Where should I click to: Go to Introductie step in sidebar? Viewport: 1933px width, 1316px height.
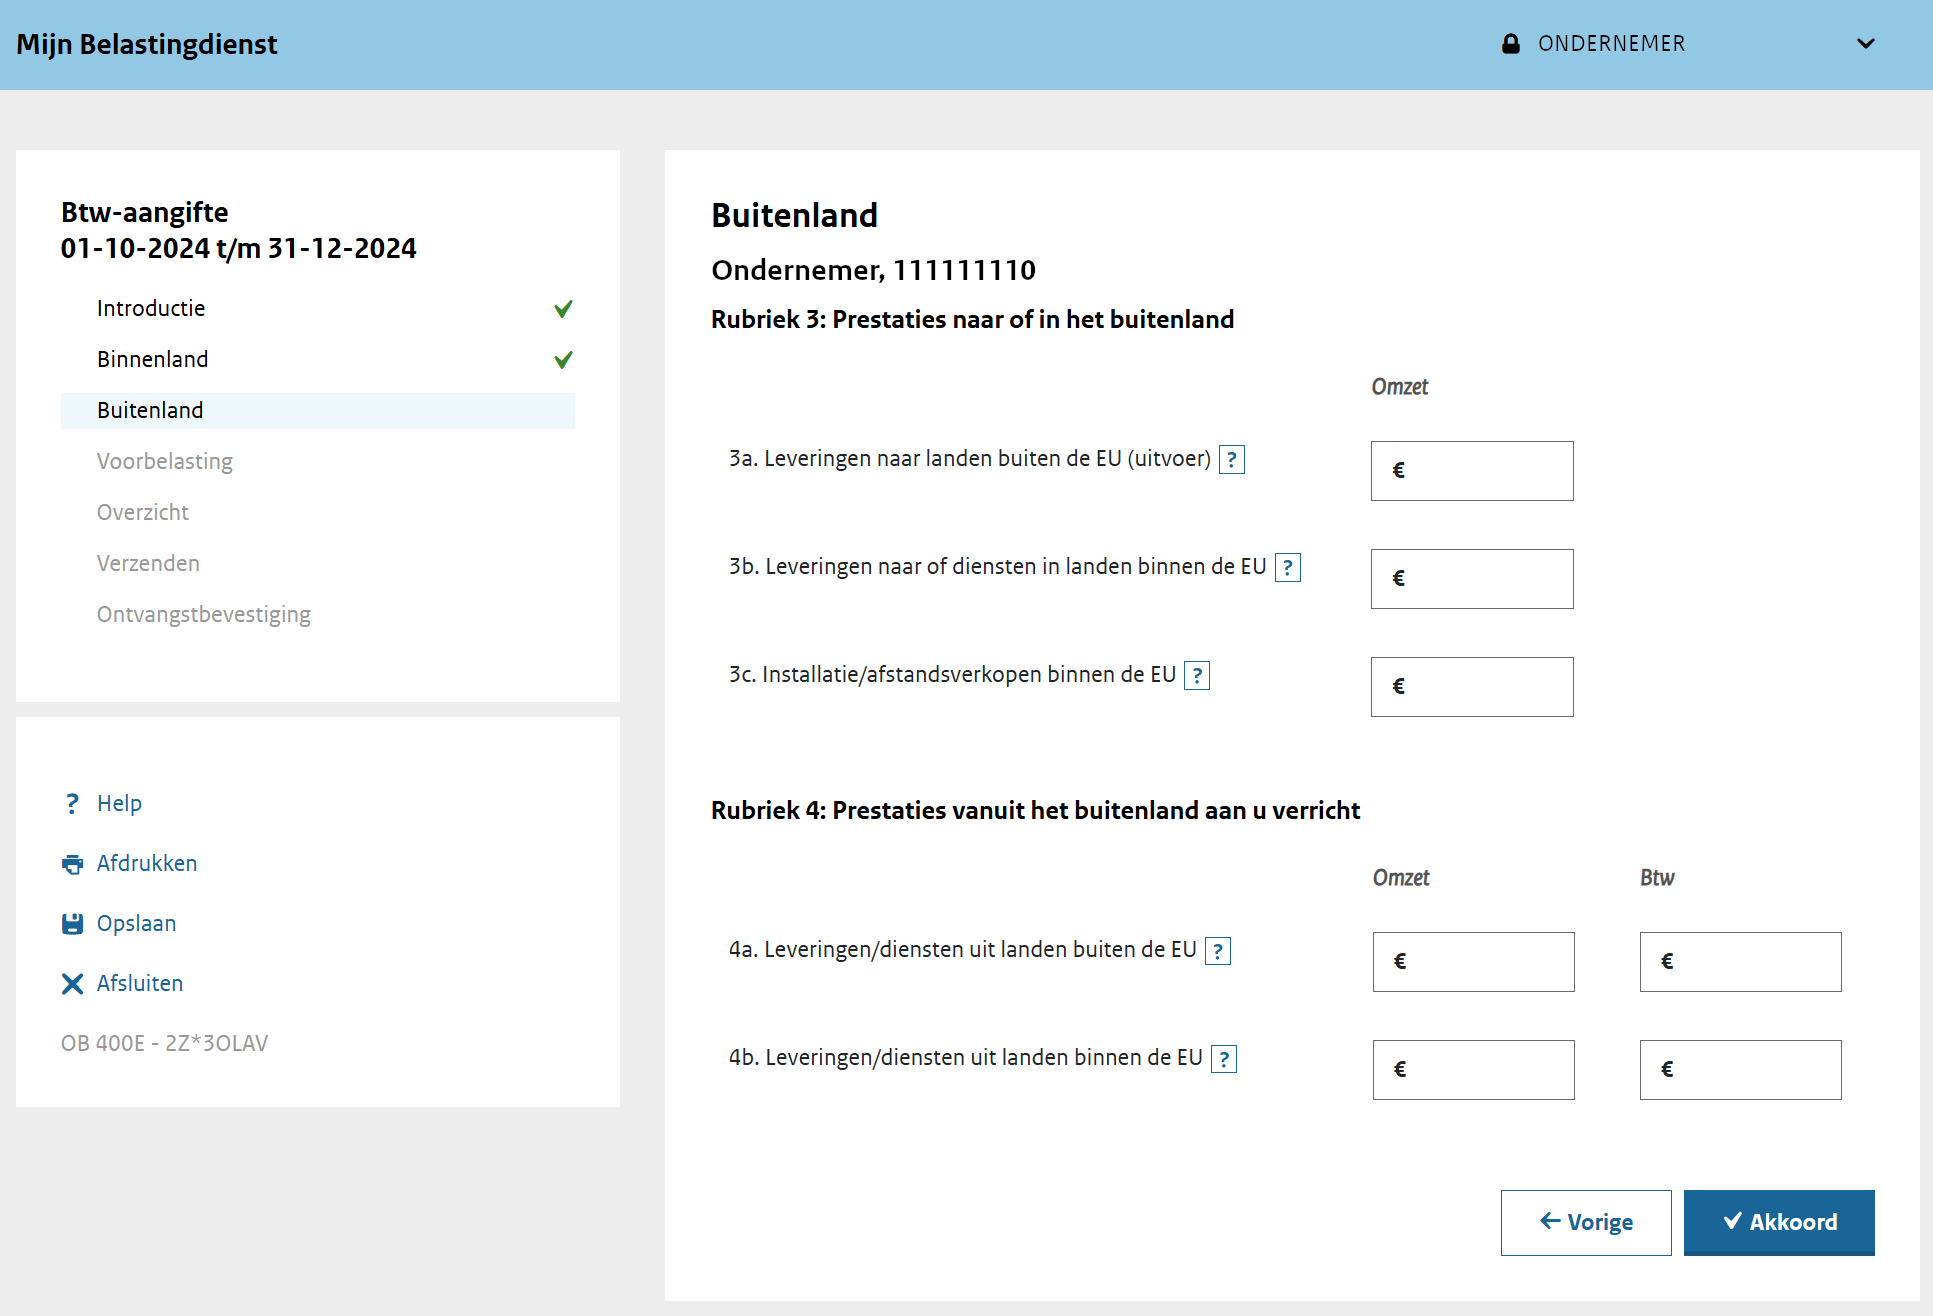[x=151, y=308]
